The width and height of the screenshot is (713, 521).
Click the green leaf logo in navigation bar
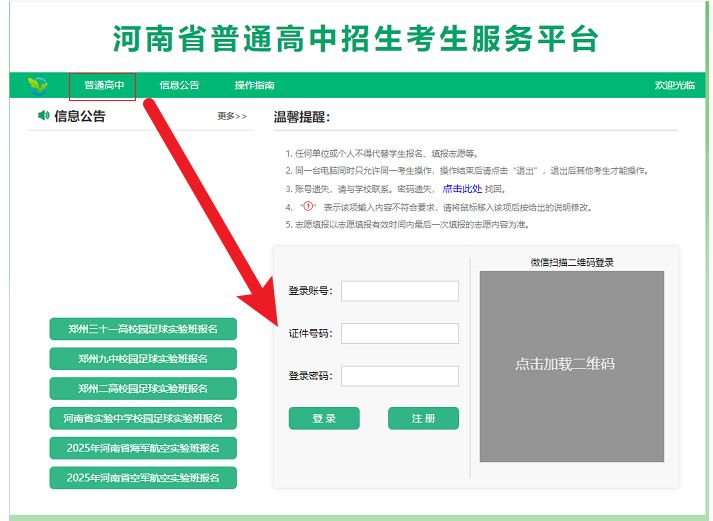38,85
